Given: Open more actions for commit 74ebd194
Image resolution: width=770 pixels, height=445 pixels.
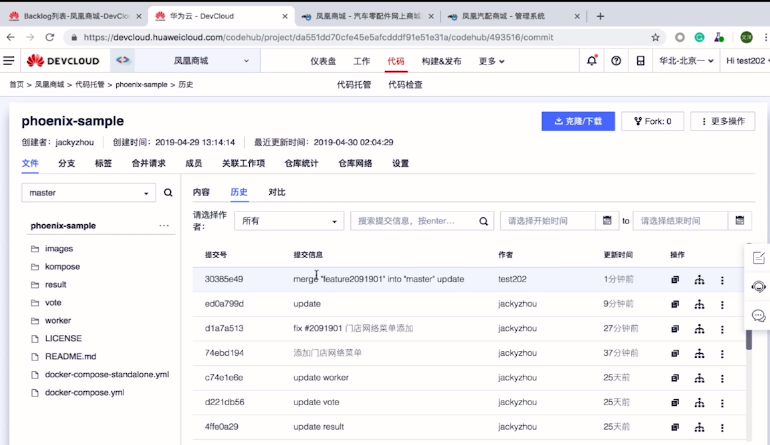Looking at the screenshot, I should pyautogui.click(x=722, y=354).
